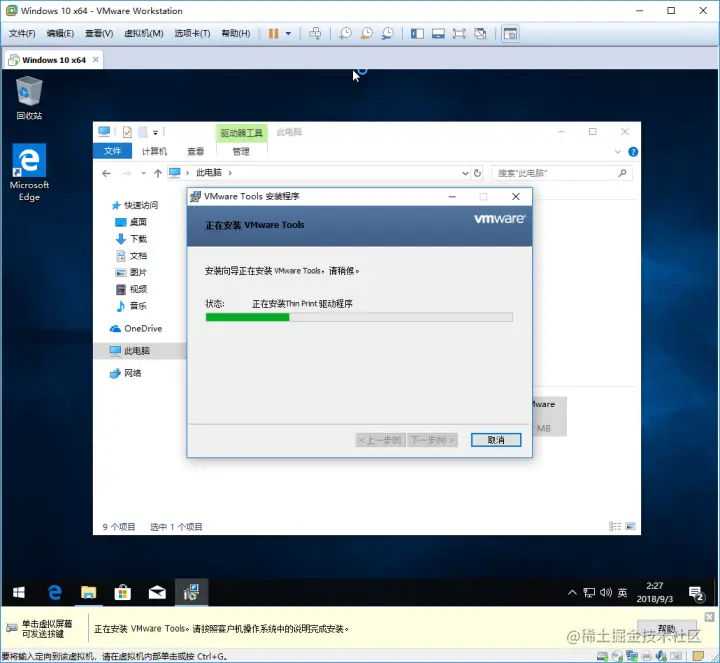Open the recent locations dropdown arrow

(x=144, y=173)
